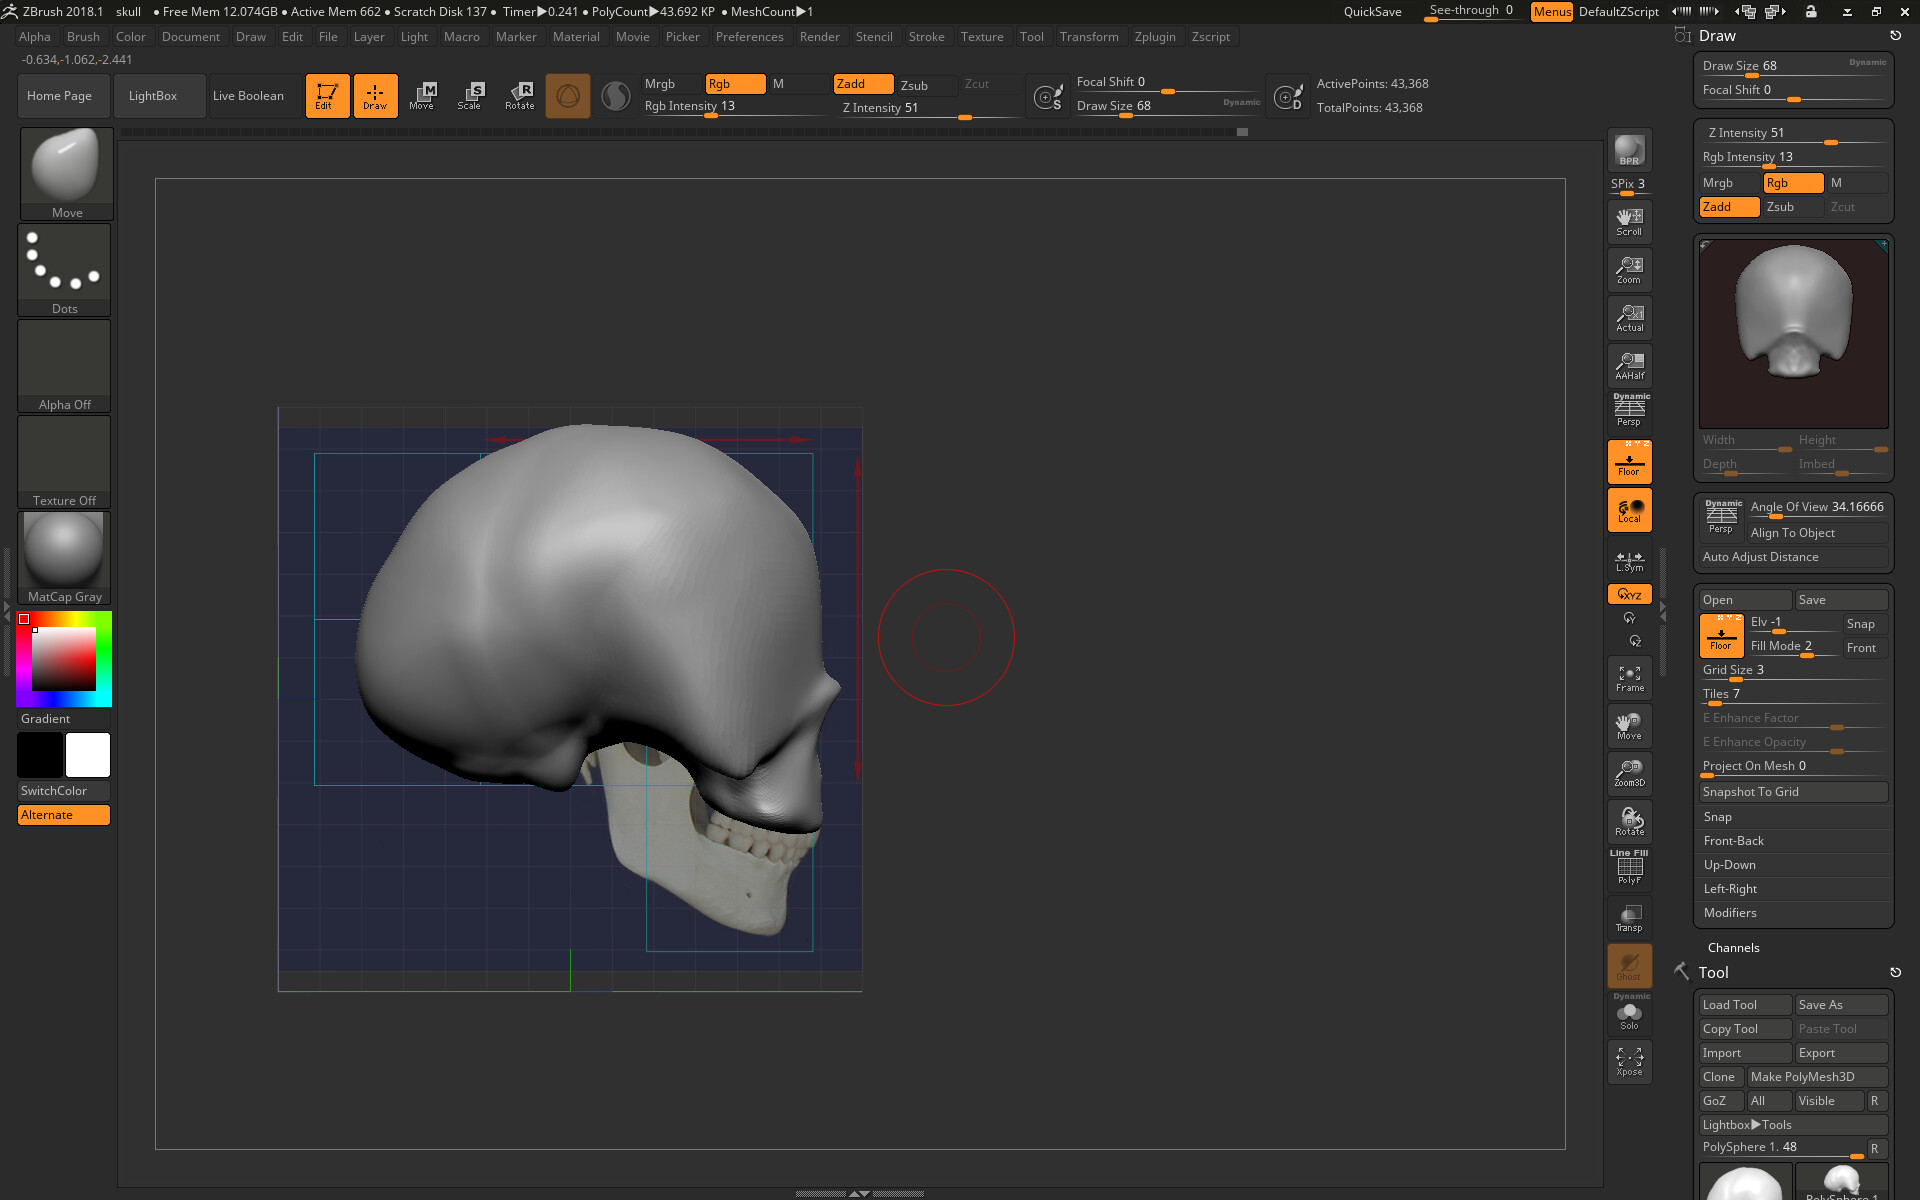Image resolution: width=1920 pixels, height=1200 pixels.
Task: Expand the Channels section
Action: (x=1733, y=948)
